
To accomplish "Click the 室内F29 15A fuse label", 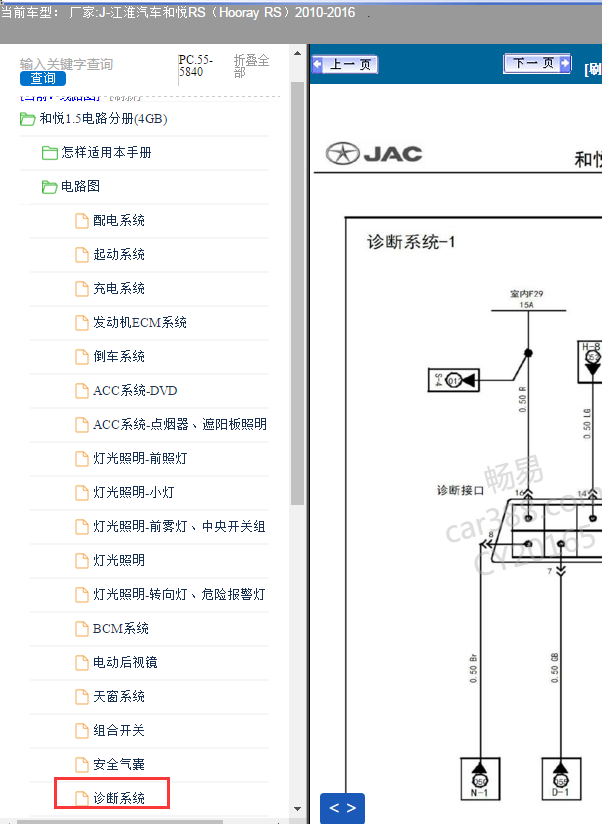I will pyautogui.click(x=527, y=299).
